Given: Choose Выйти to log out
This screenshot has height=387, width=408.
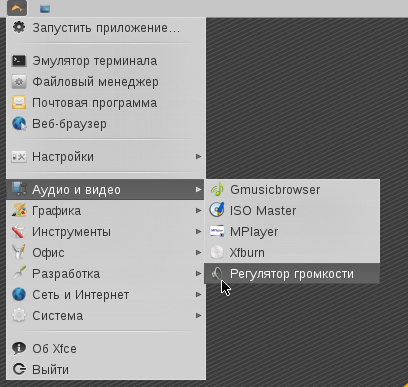Looking at the screenshot, I should pyautogui.click(x=105, y=369).
